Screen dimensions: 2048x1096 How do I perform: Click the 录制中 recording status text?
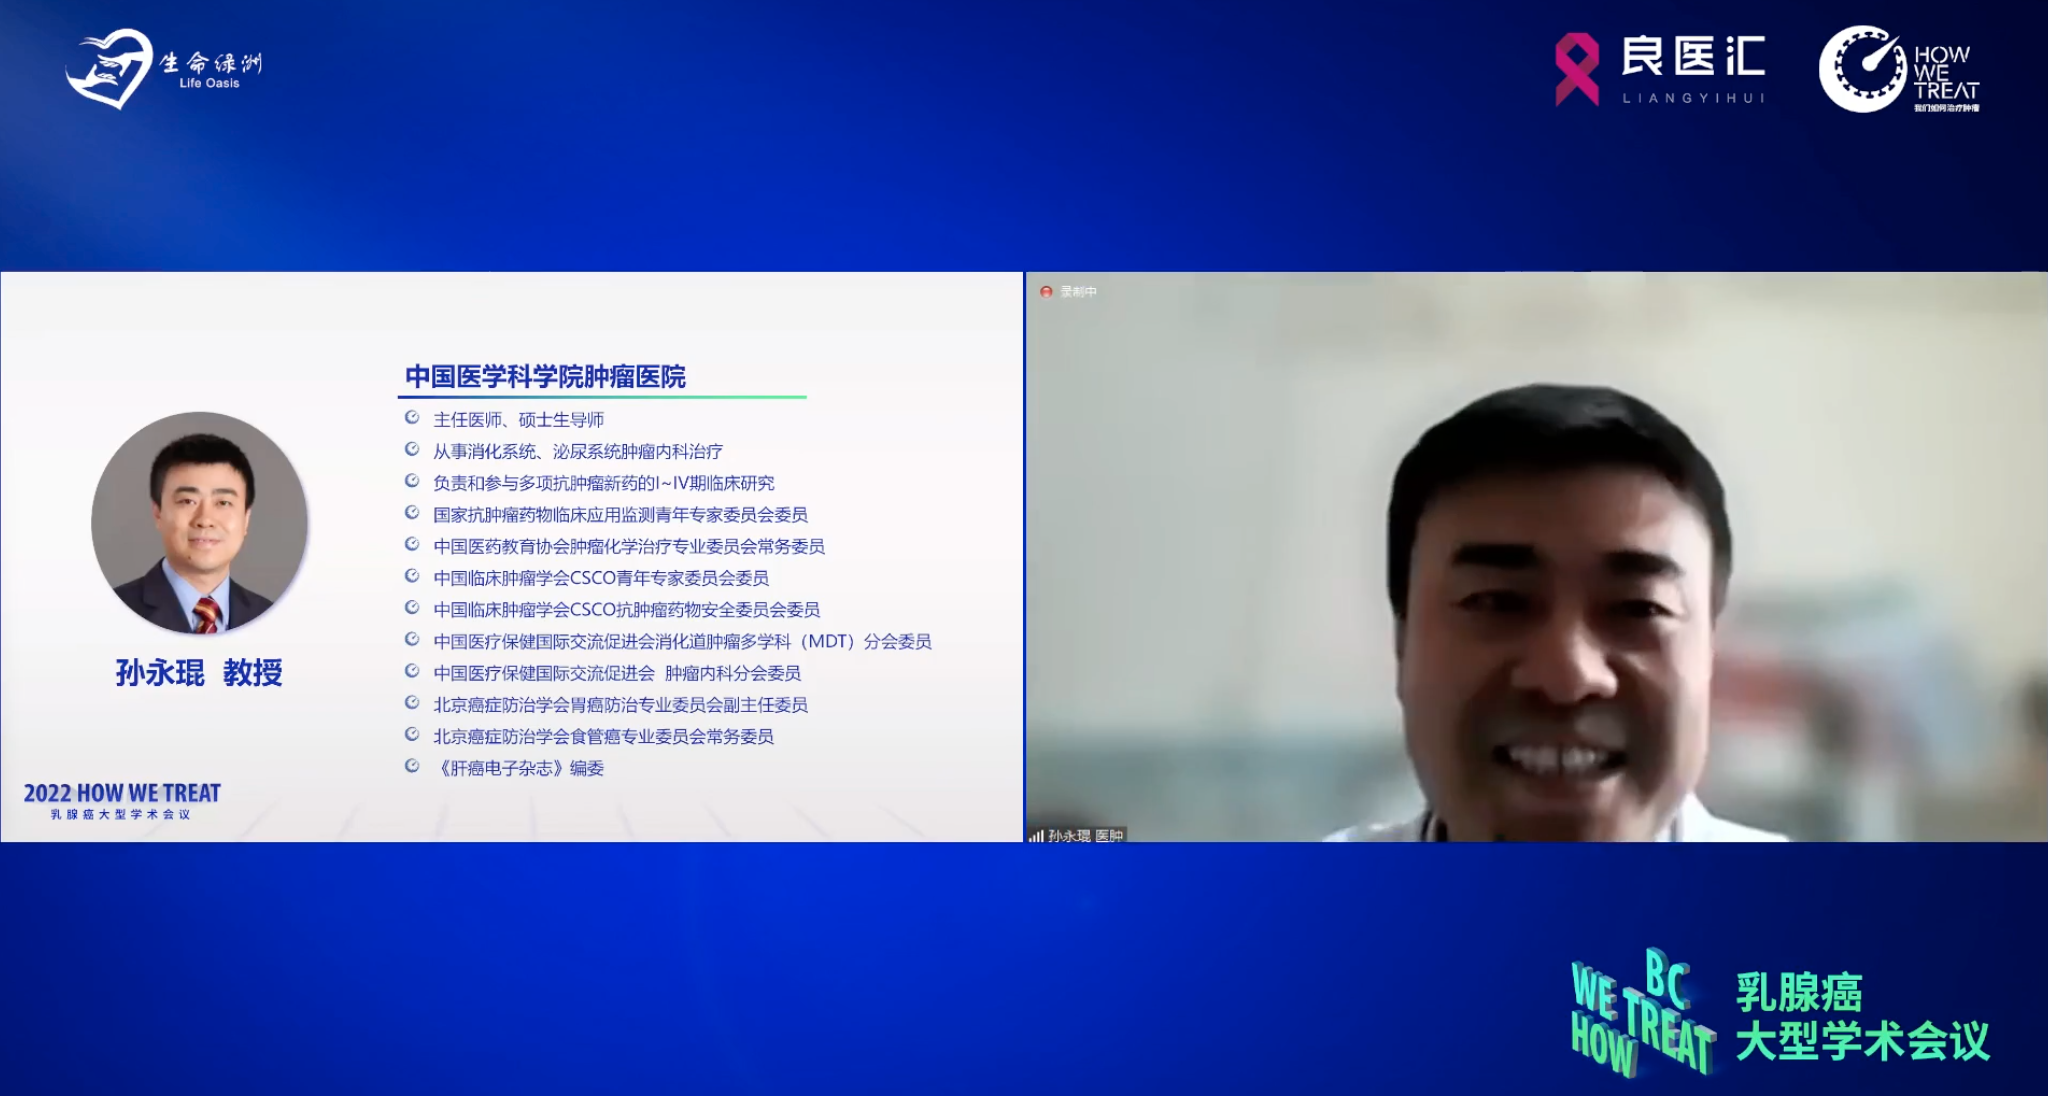point(1078,292)
